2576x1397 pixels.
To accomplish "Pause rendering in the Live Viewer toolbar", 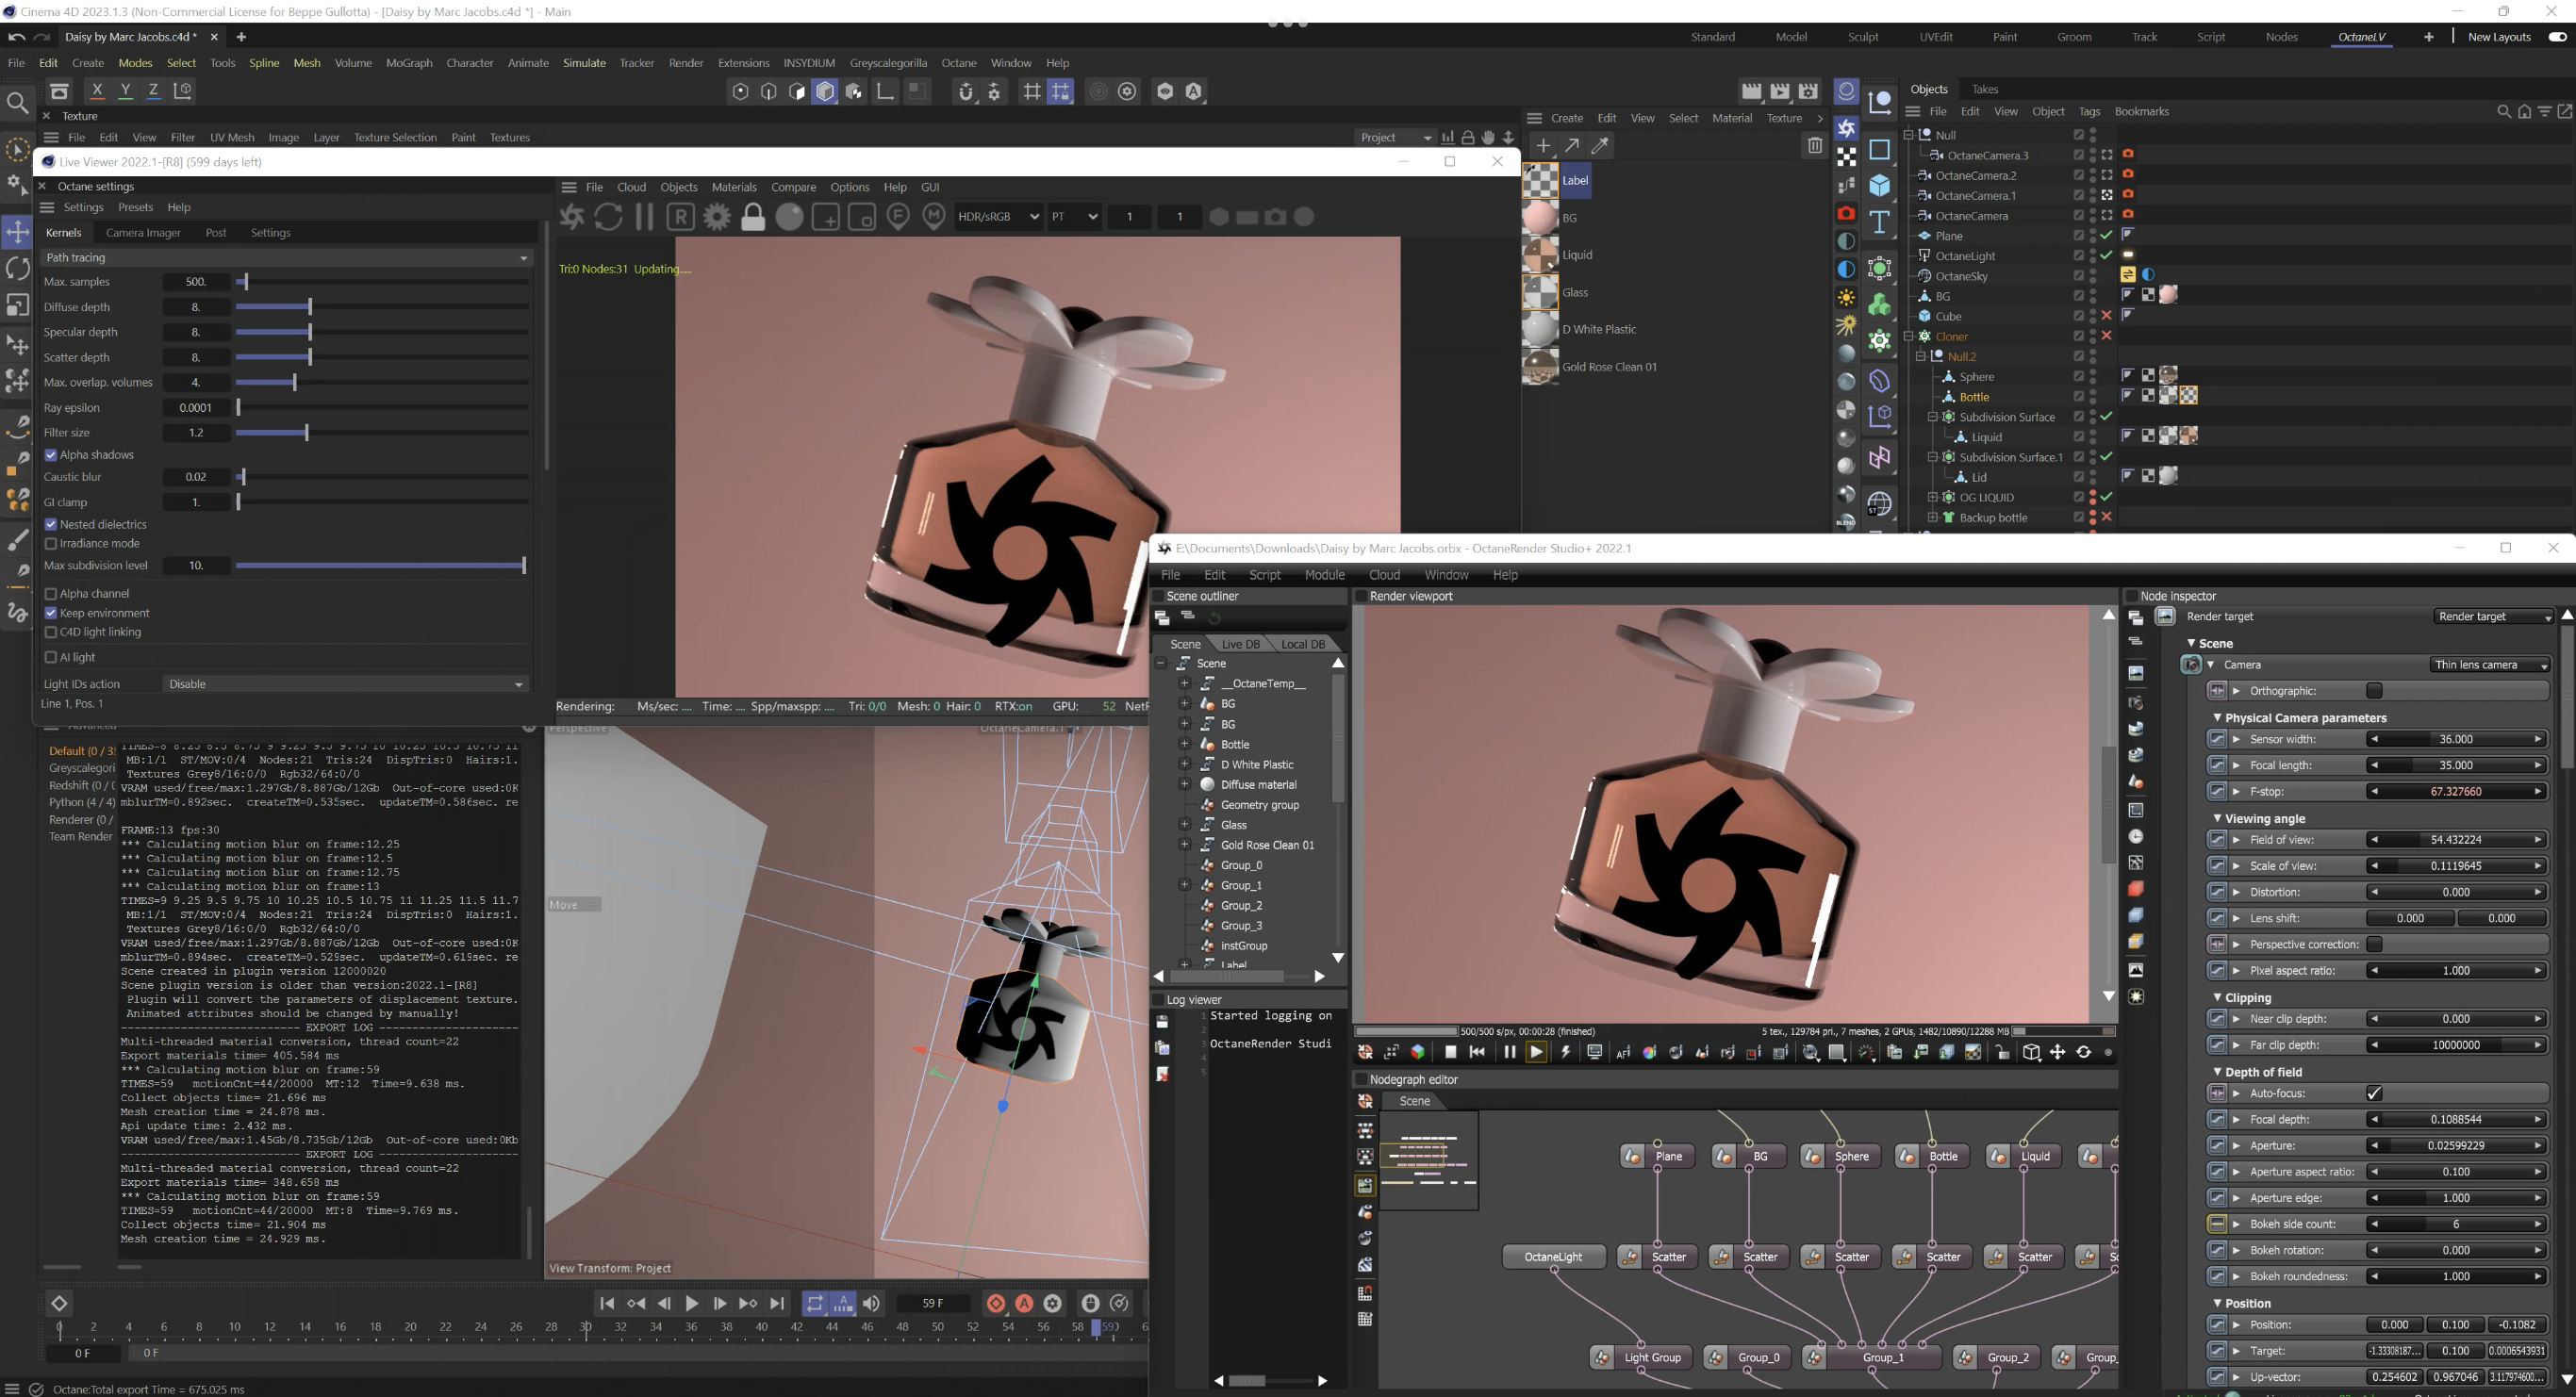I will click(x=644, y=217).
